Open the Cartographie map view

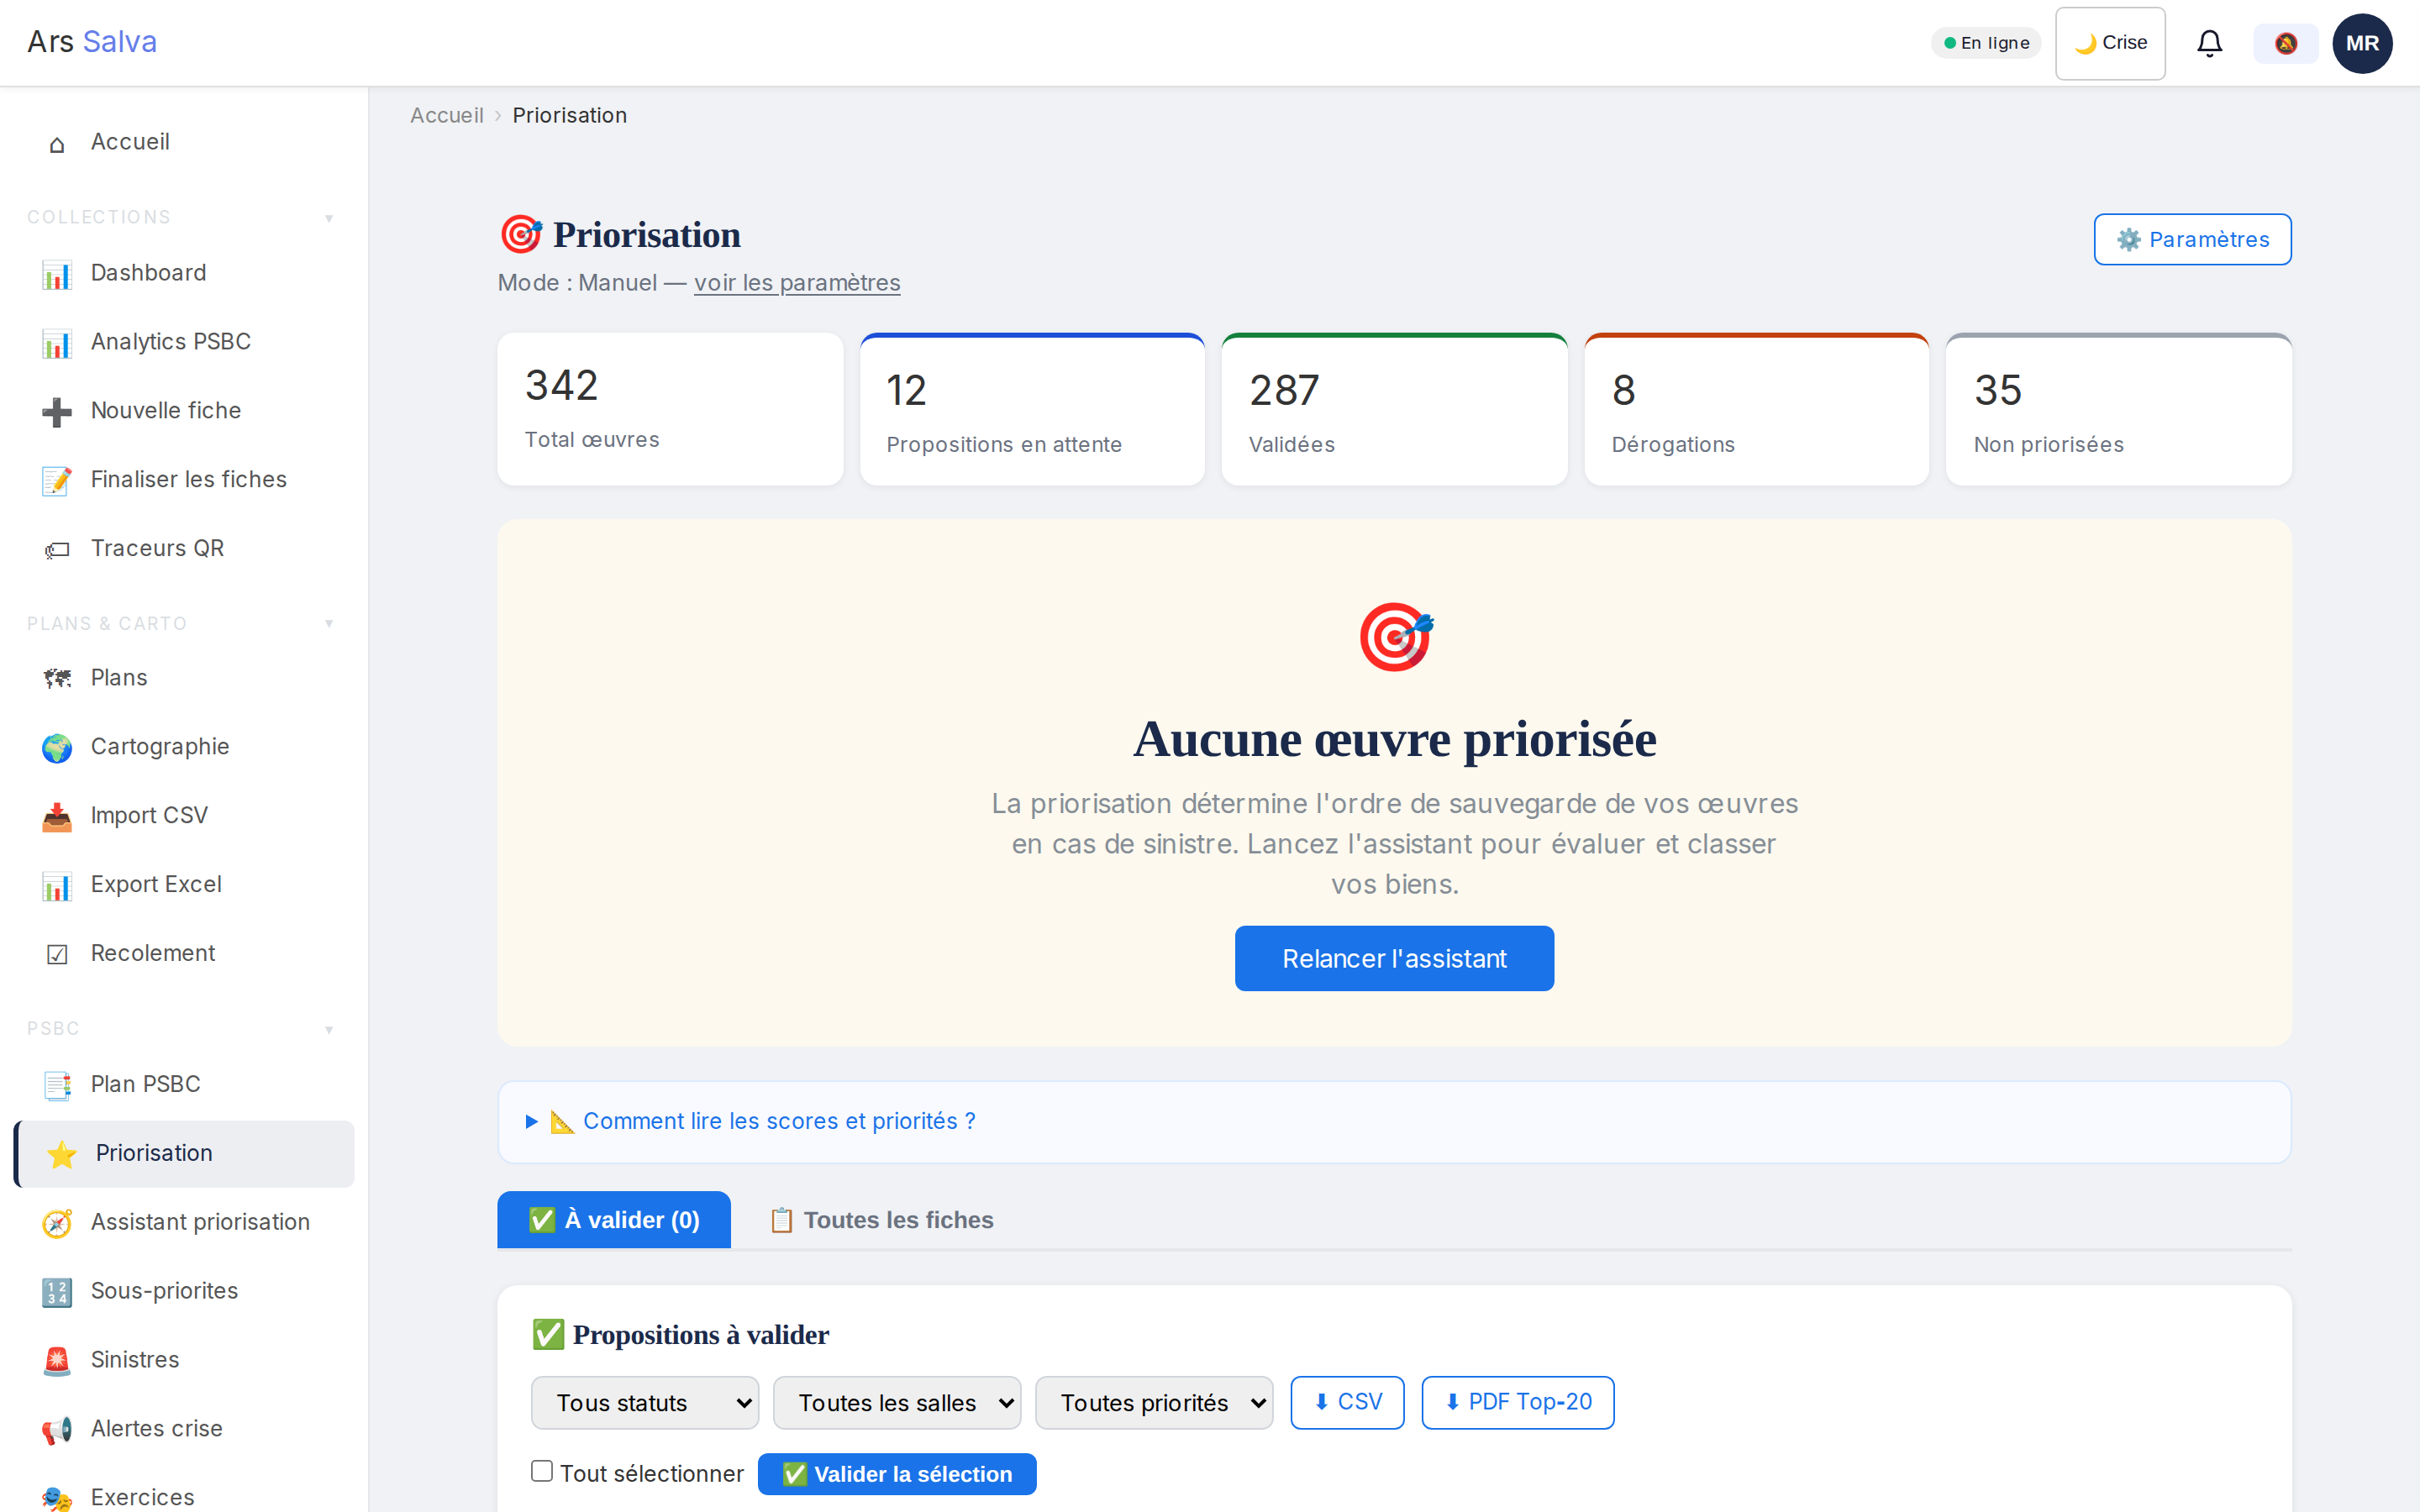tap(159, 746)
